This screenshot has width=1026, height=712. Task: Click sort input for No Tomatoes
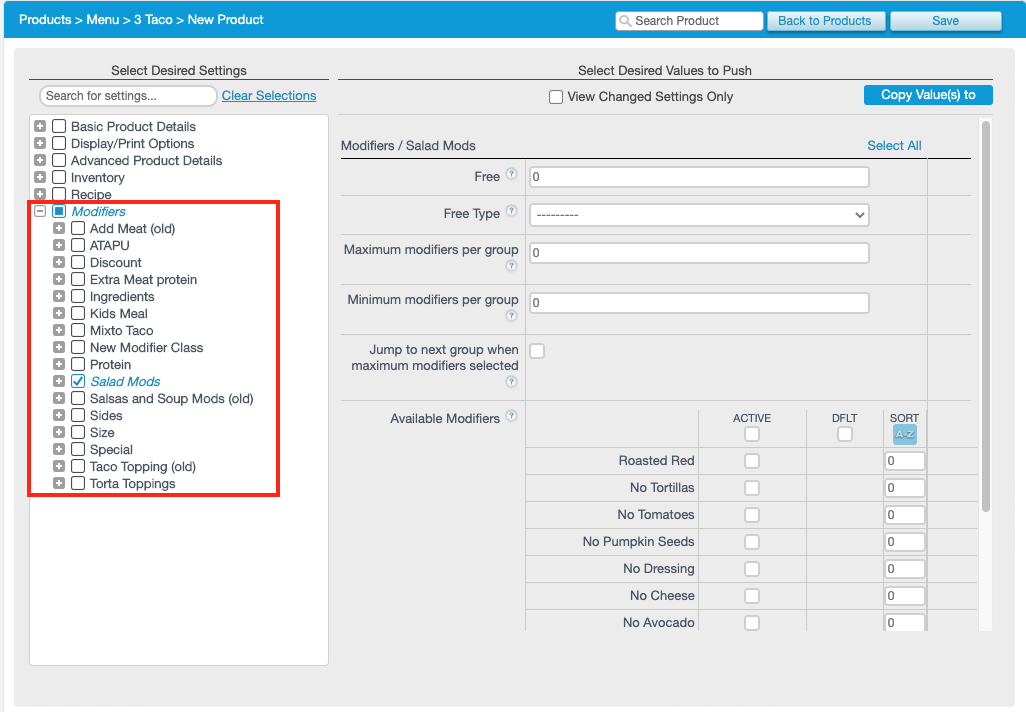coord(904,515)
